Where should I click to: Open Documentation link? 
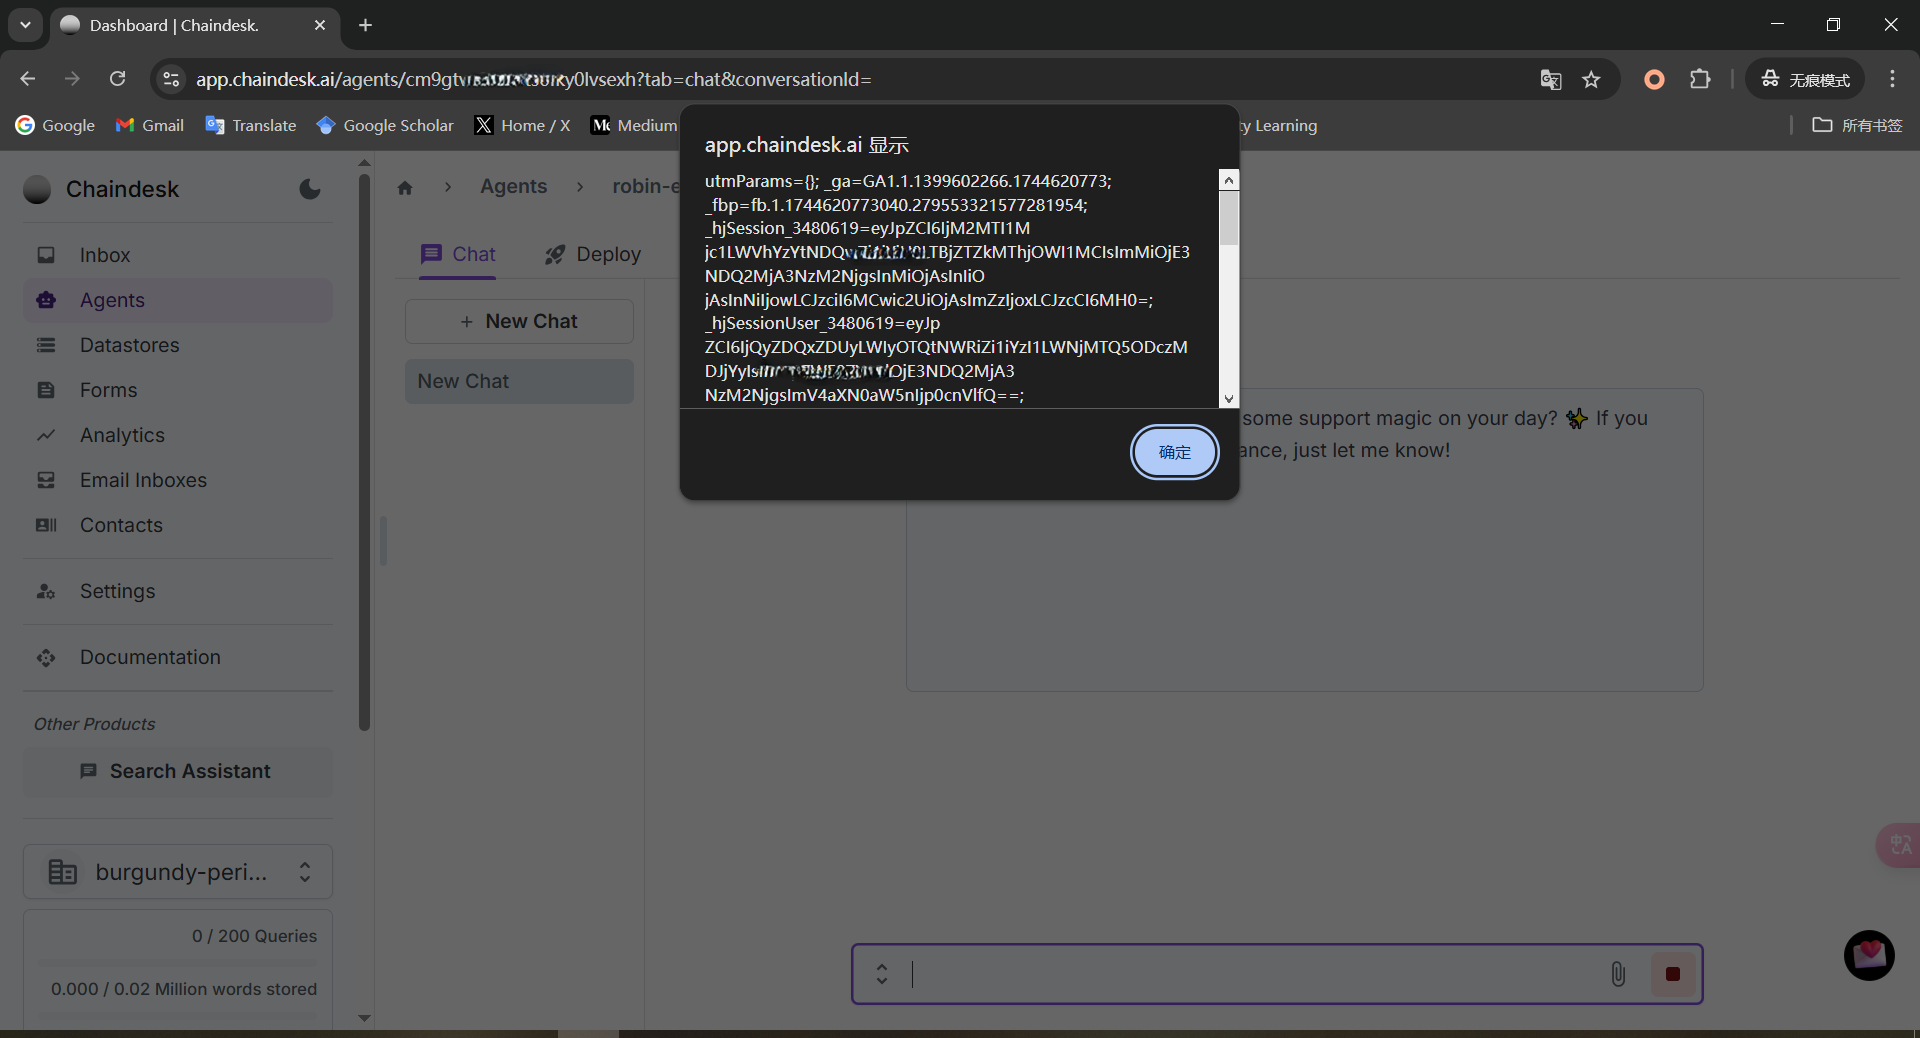click(178, 657)
